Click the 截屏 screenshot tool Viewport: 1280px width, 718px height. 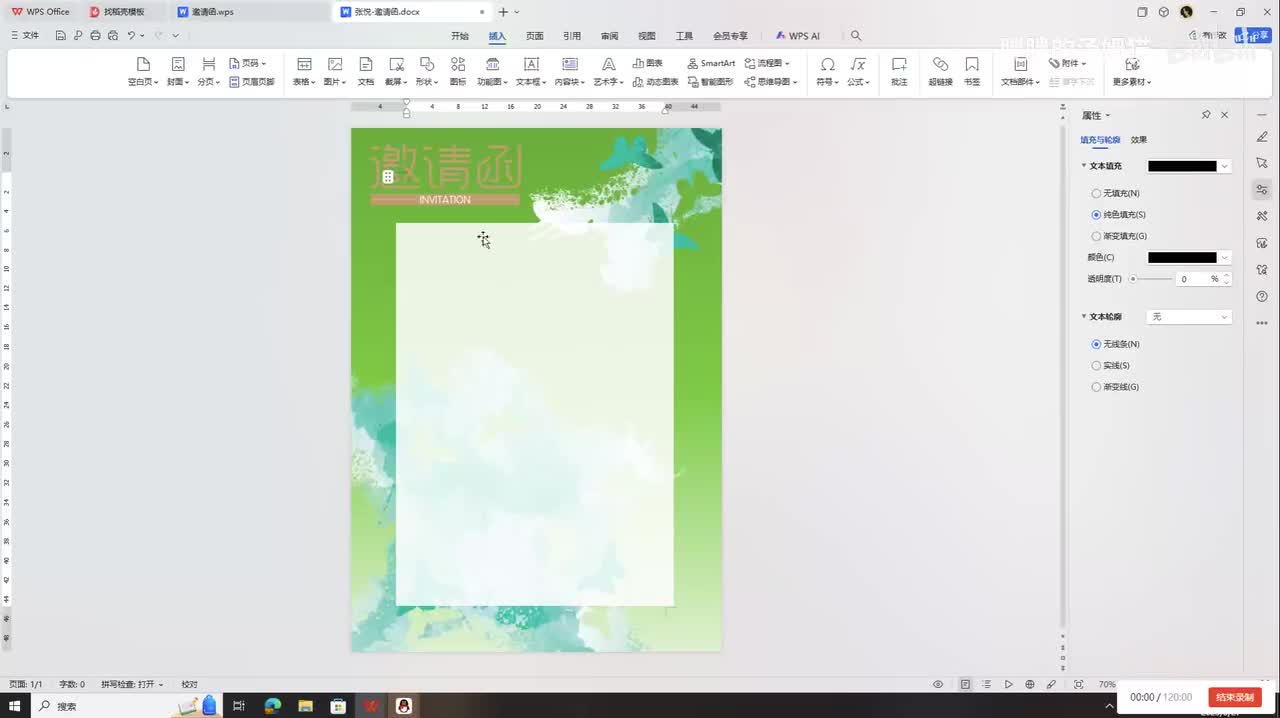[x=396, y=71]
